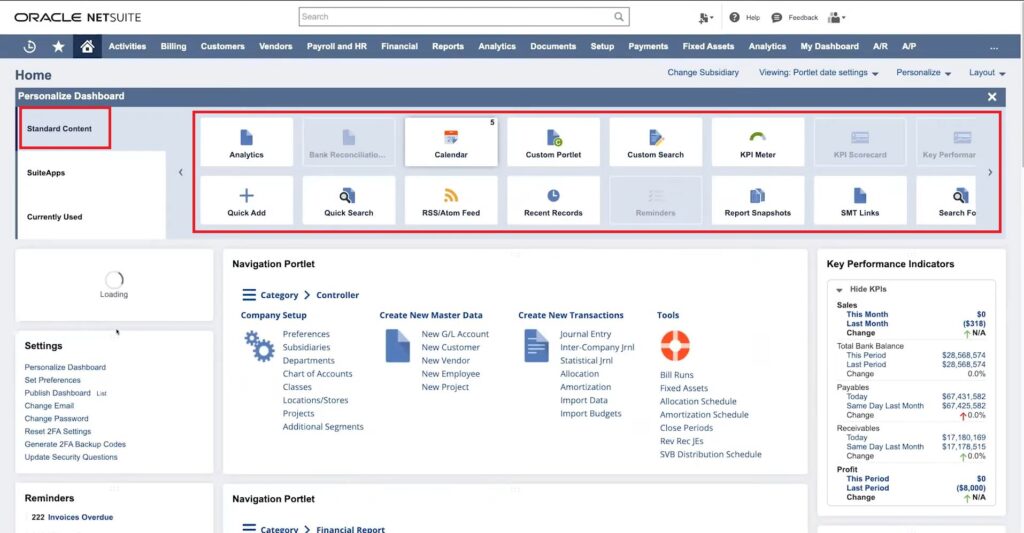This screenshot has width=1024, height=533.
Task: Open the more menu items ellipsis
Action: (993, 47)
